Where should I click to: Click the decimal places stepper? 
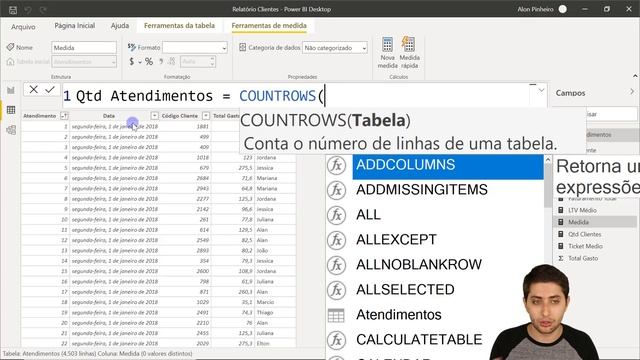(x=212, y=62)
